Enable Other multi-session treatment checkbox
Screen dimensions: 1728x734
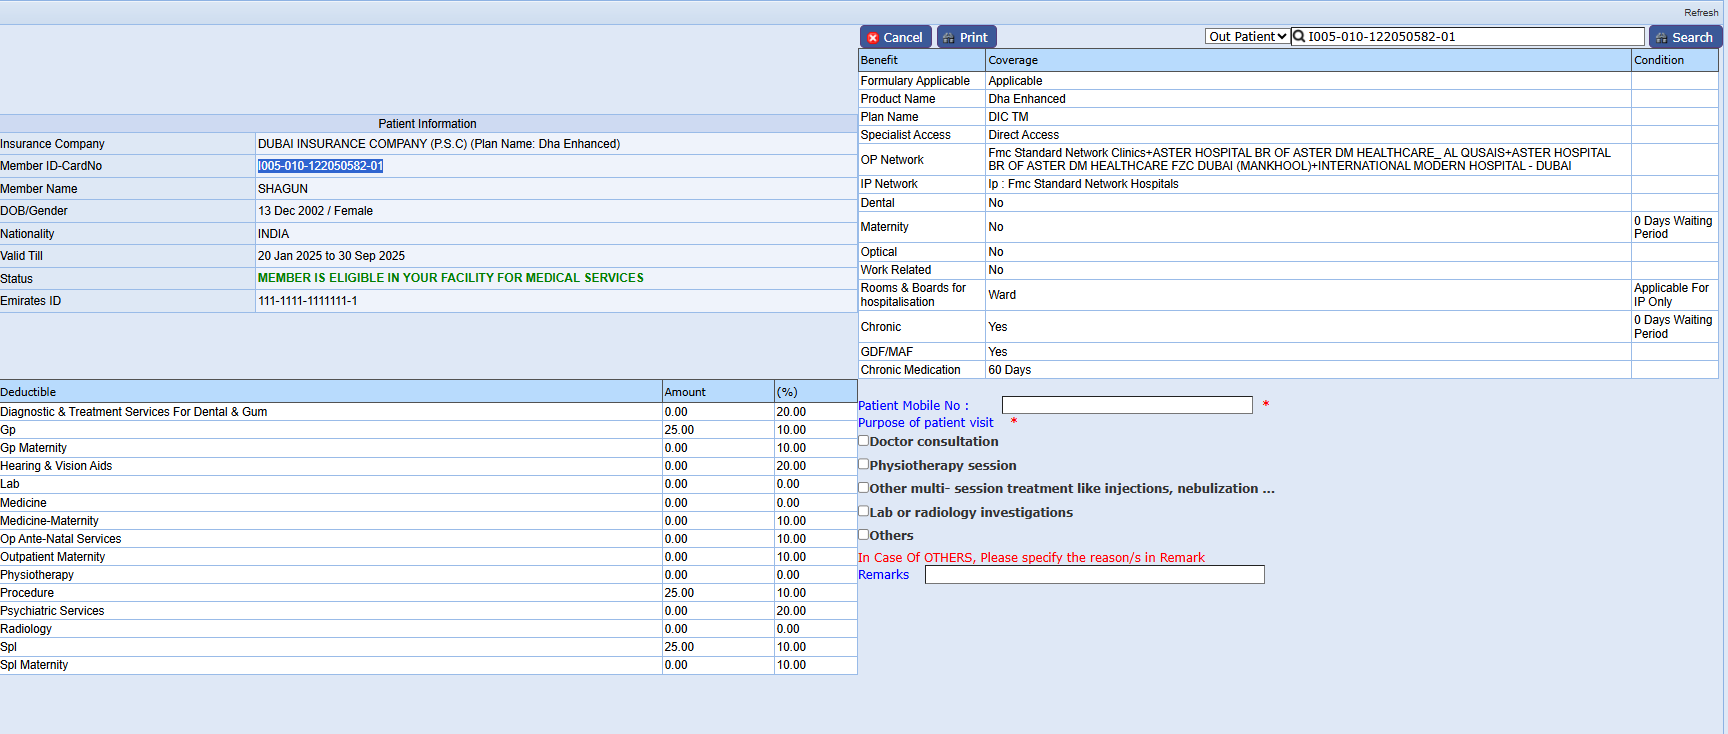pyautogui.click(x=864, y=488)
